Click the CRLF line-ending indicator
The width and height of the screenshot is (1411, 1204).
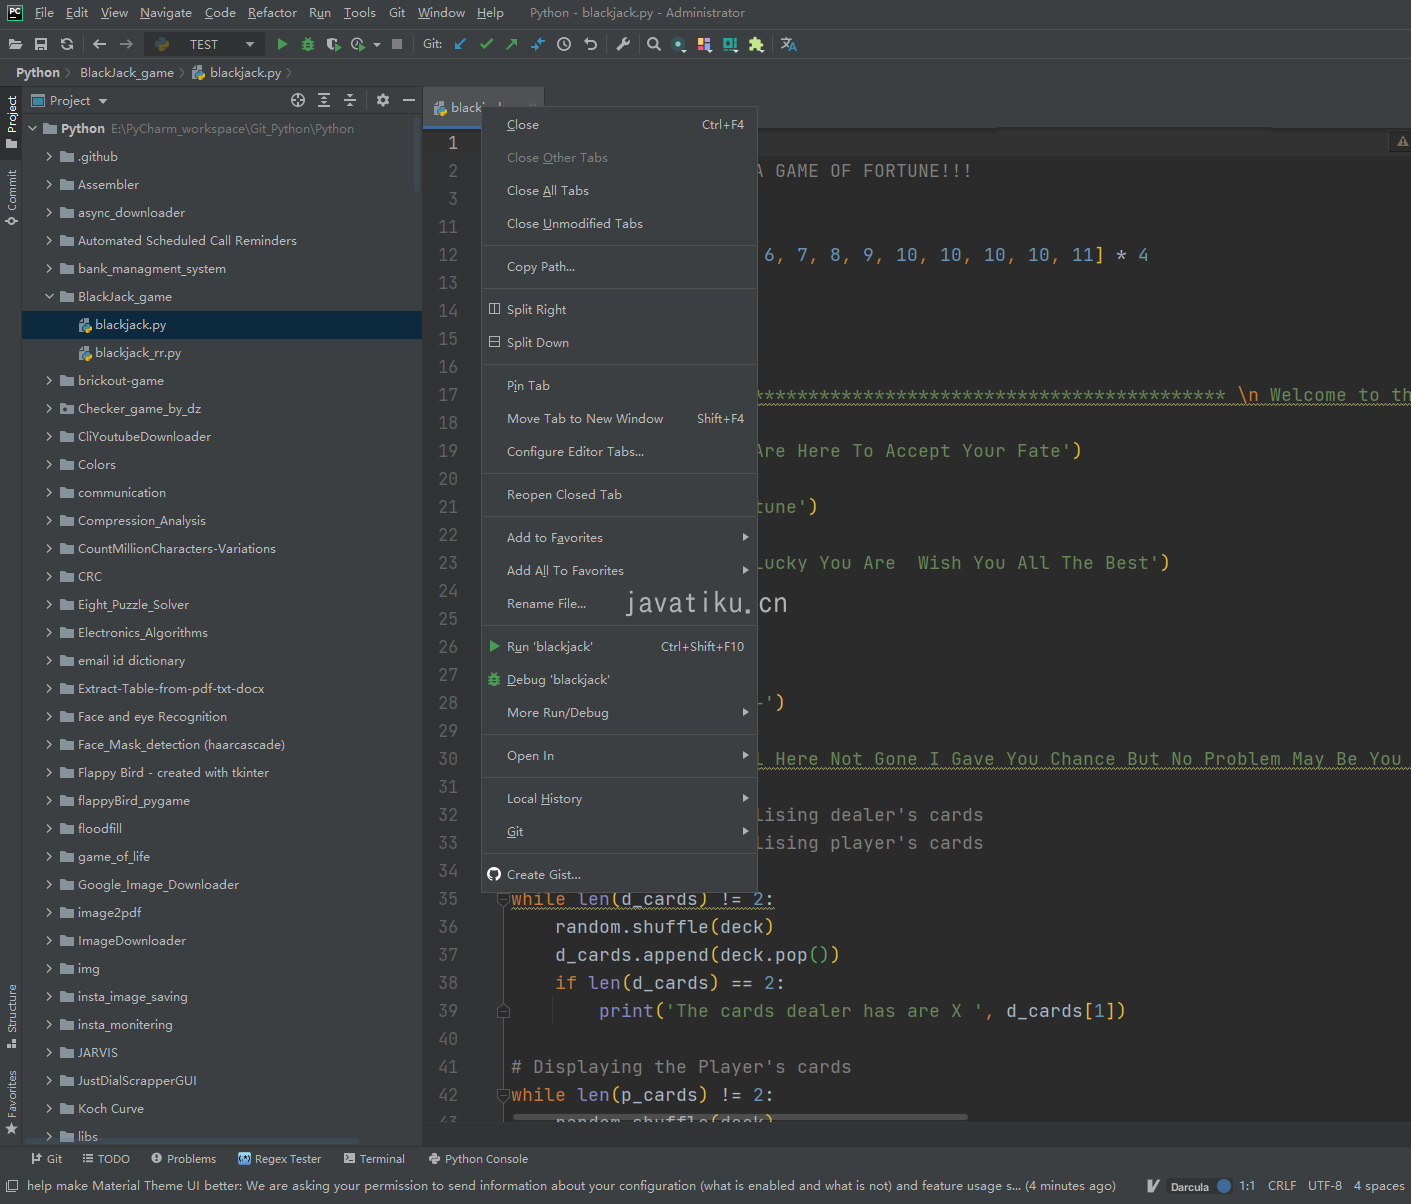pyautogui.click(x=1282, y=1186)
